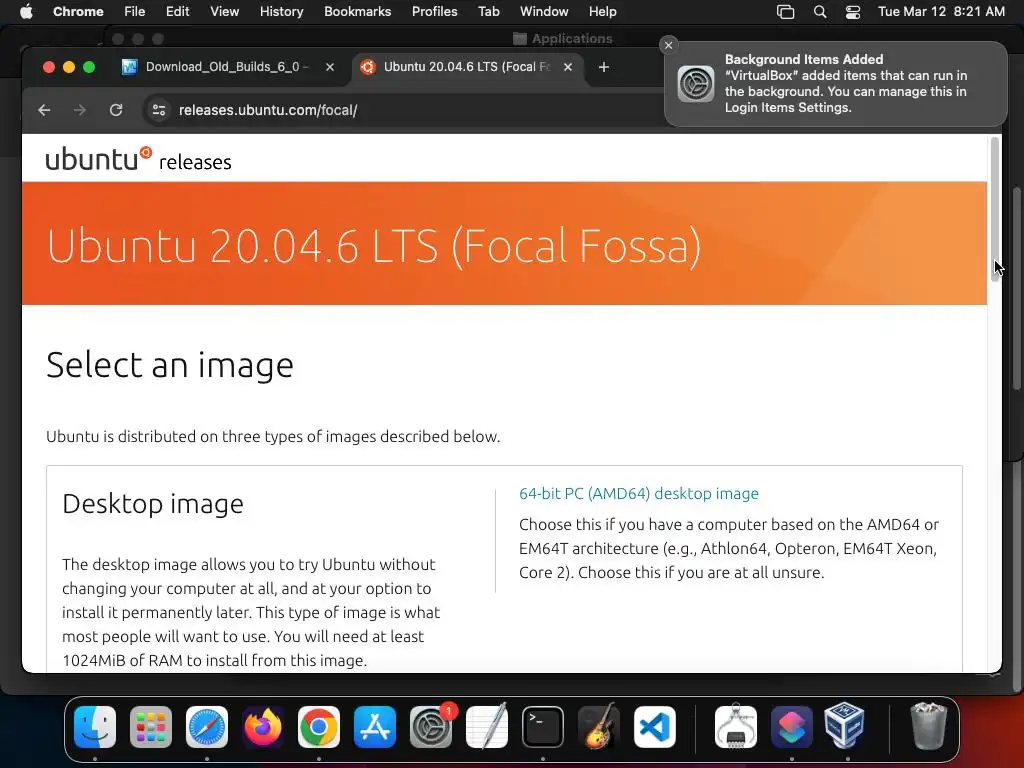
Task: Open the Trash in the Dock
Action: pyautogui.click(x=928, y=726)
